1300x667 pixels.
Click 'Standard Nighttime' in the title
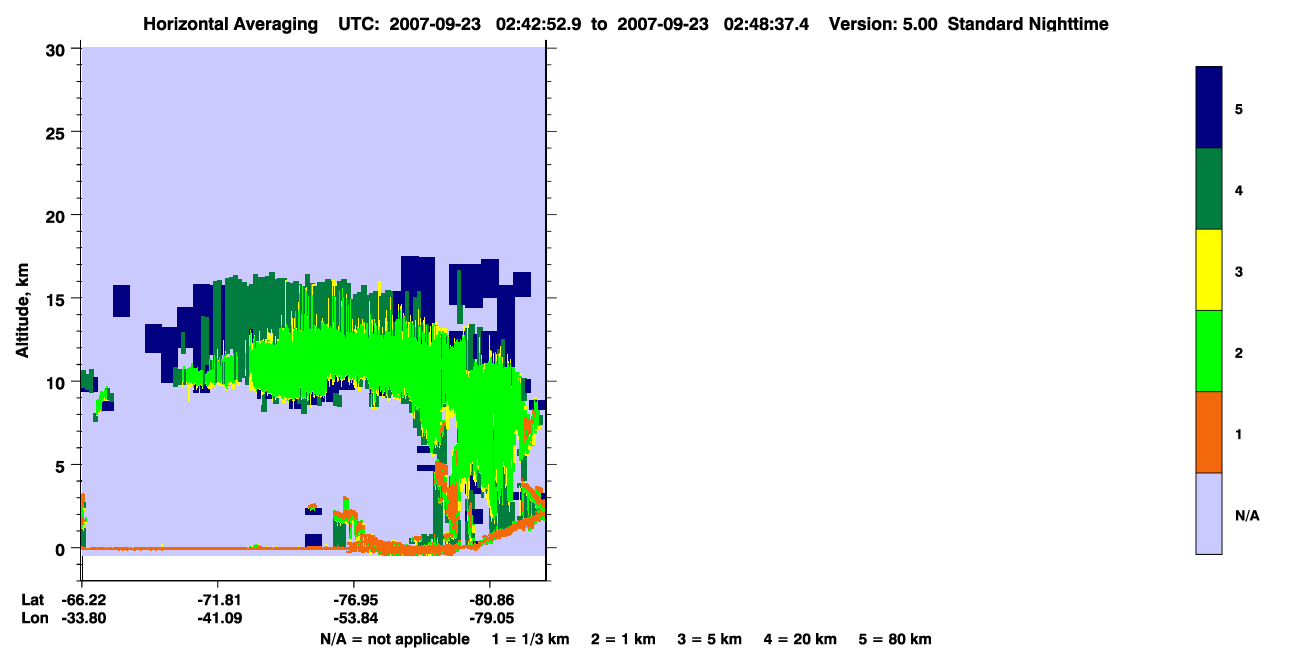click(x=1028, y=24)
